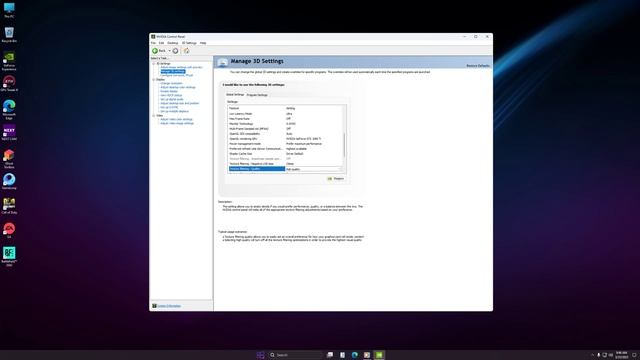This screenshot has height=360, width=640.
Task: Open Adjust desktop color settings
Action: [178, 87]
